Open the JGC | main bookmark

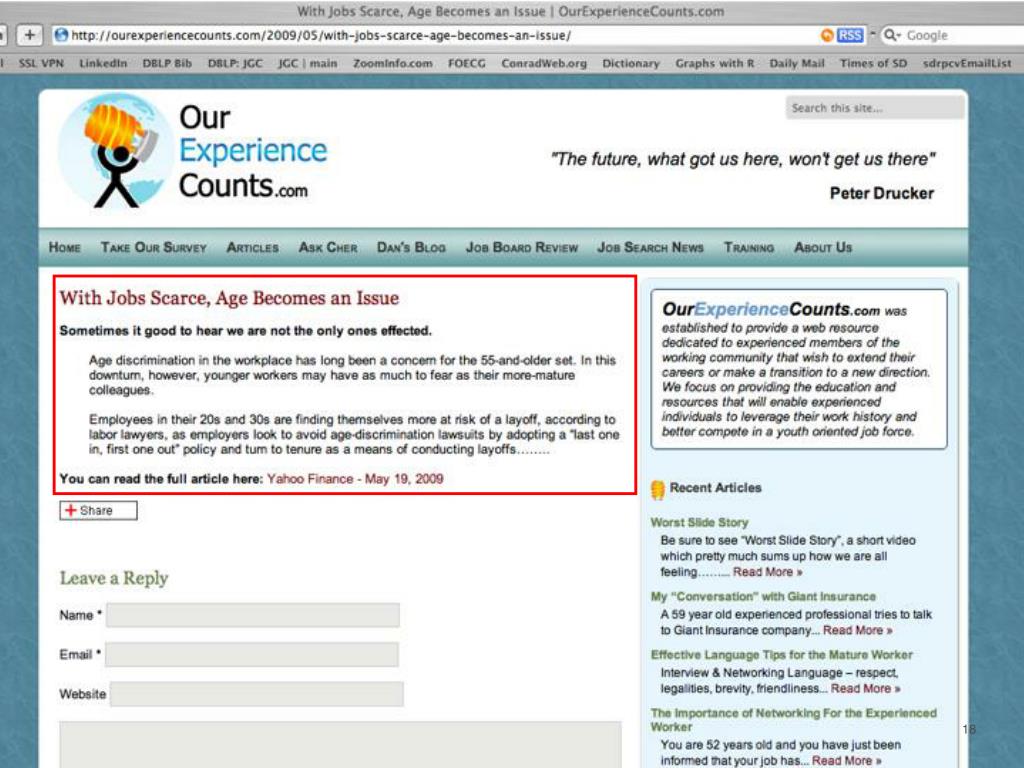click(x=308, y=63)
